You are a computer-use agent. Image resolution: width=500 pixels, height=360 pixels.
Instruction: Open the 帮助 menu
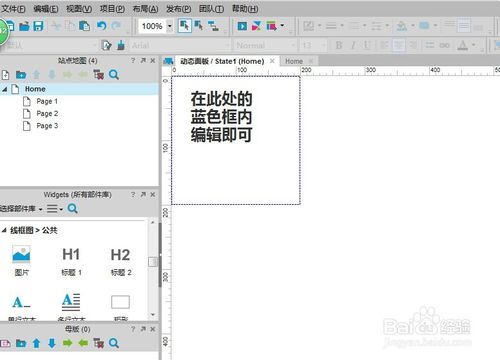coord(245,9)
